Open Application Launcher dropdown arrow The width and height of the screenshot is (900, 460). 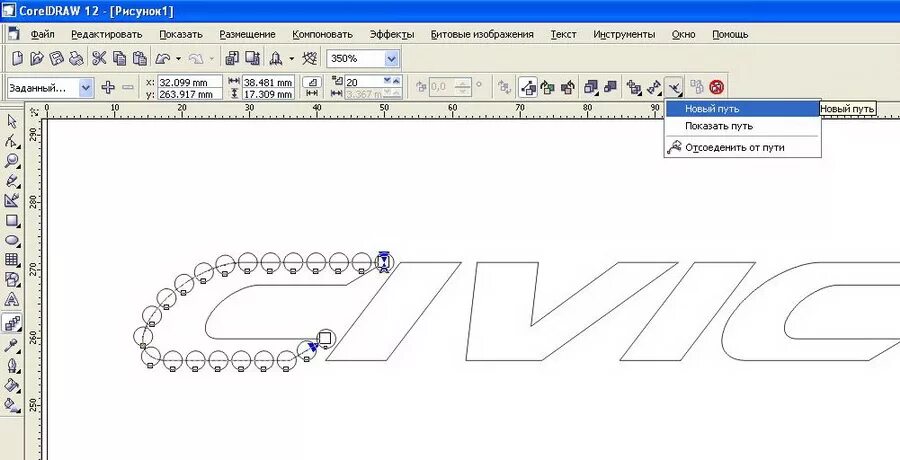291,59
